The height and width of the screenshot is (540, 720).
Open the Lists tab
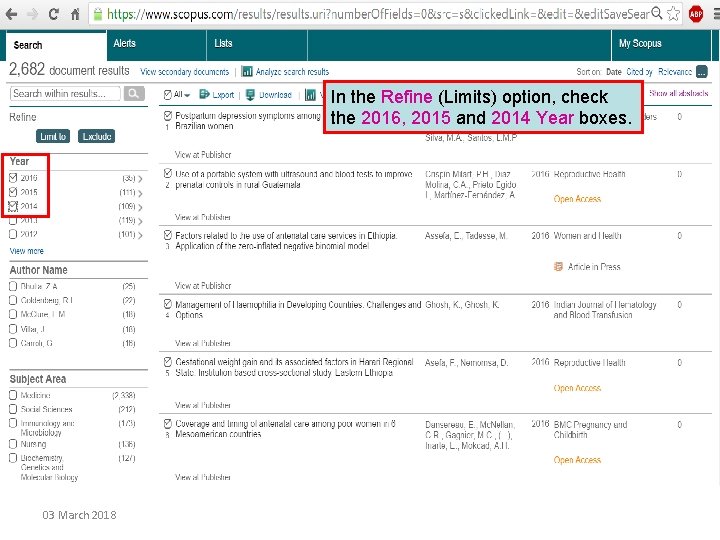(x=257, y=45)
